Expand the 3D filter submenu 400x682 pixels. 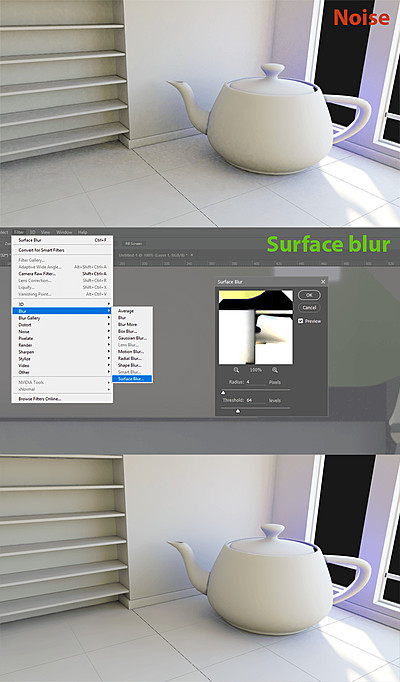pyautogui.click(x=62, y=304)
